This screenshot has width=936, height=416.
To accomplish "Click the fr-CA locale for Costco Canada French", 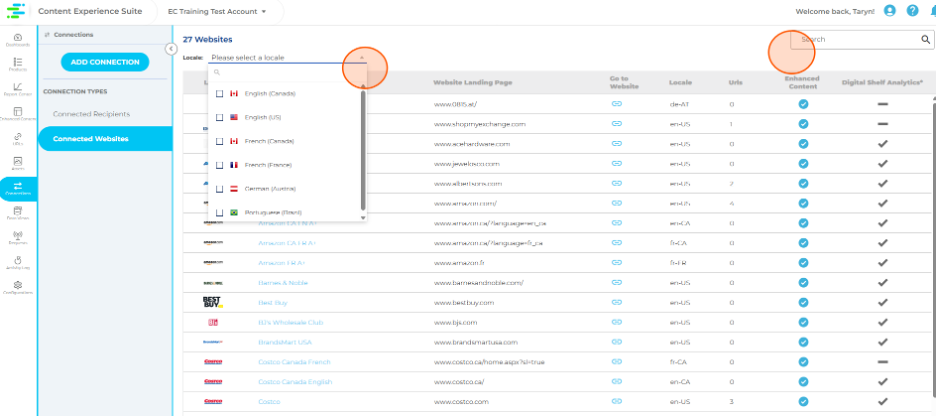I will (x=679, y=362).
